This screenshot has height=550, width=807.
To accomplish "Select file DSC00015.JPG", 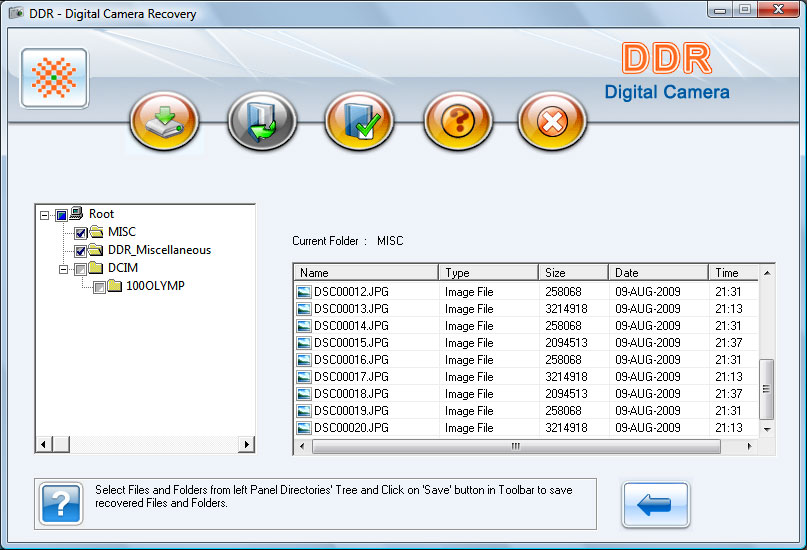I will coord(351,343).
